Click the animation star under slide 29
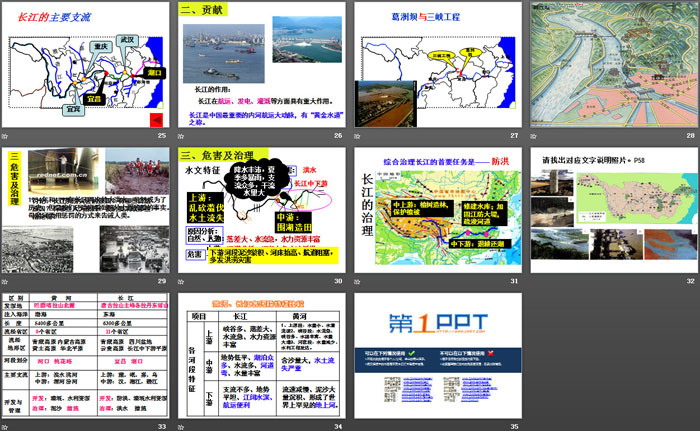The width and height of the screenshot is (700, 431). pos(7,281)
